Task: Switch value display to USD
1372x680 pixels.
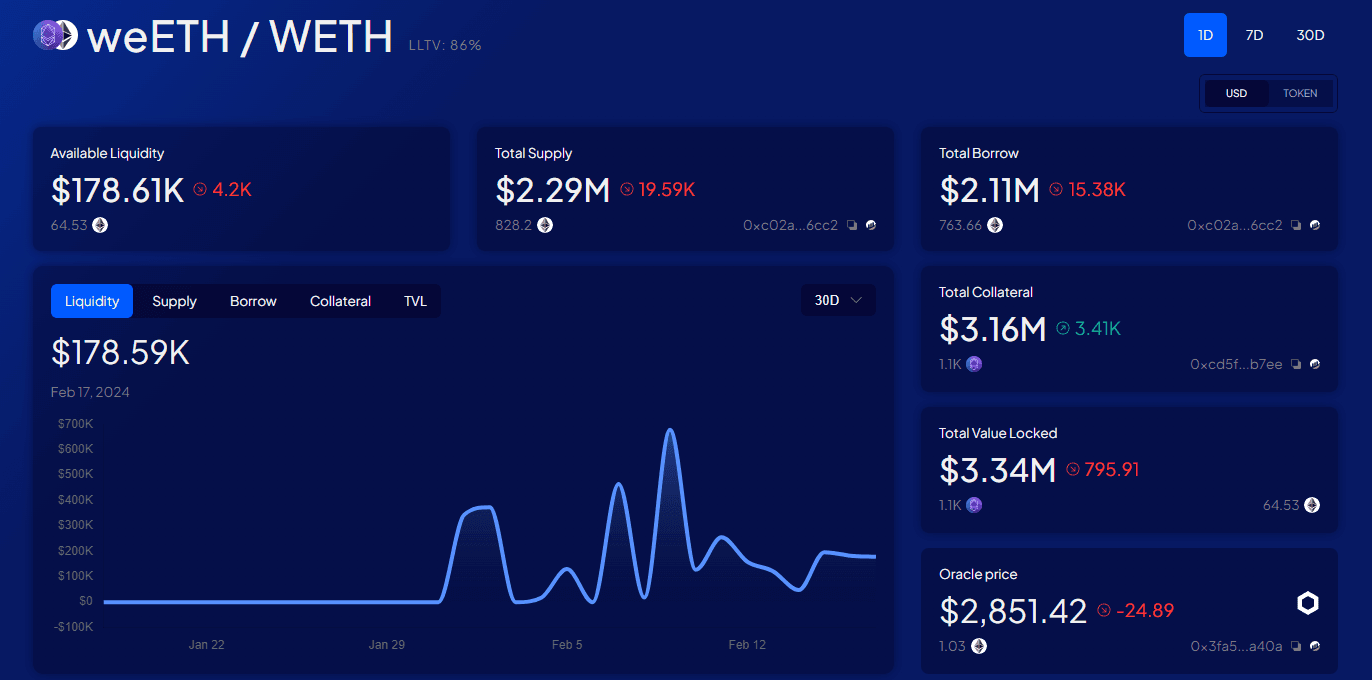Action: (x=1236, y=93)
